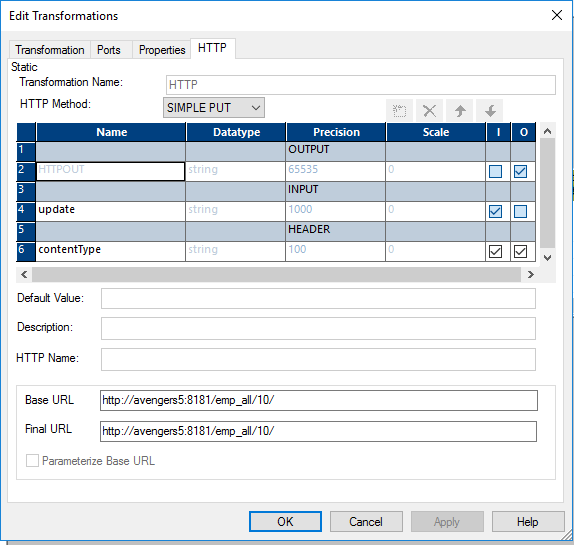
Task: Click string datatype cell in contentType row
Action: coord(235,251)
